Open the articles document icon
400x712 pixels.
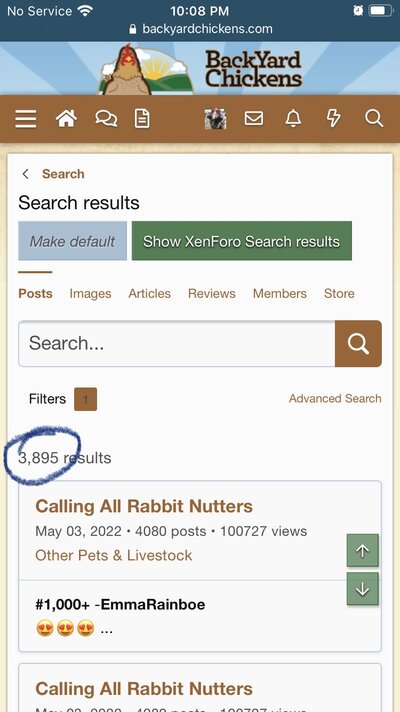[x=142, y=119]
